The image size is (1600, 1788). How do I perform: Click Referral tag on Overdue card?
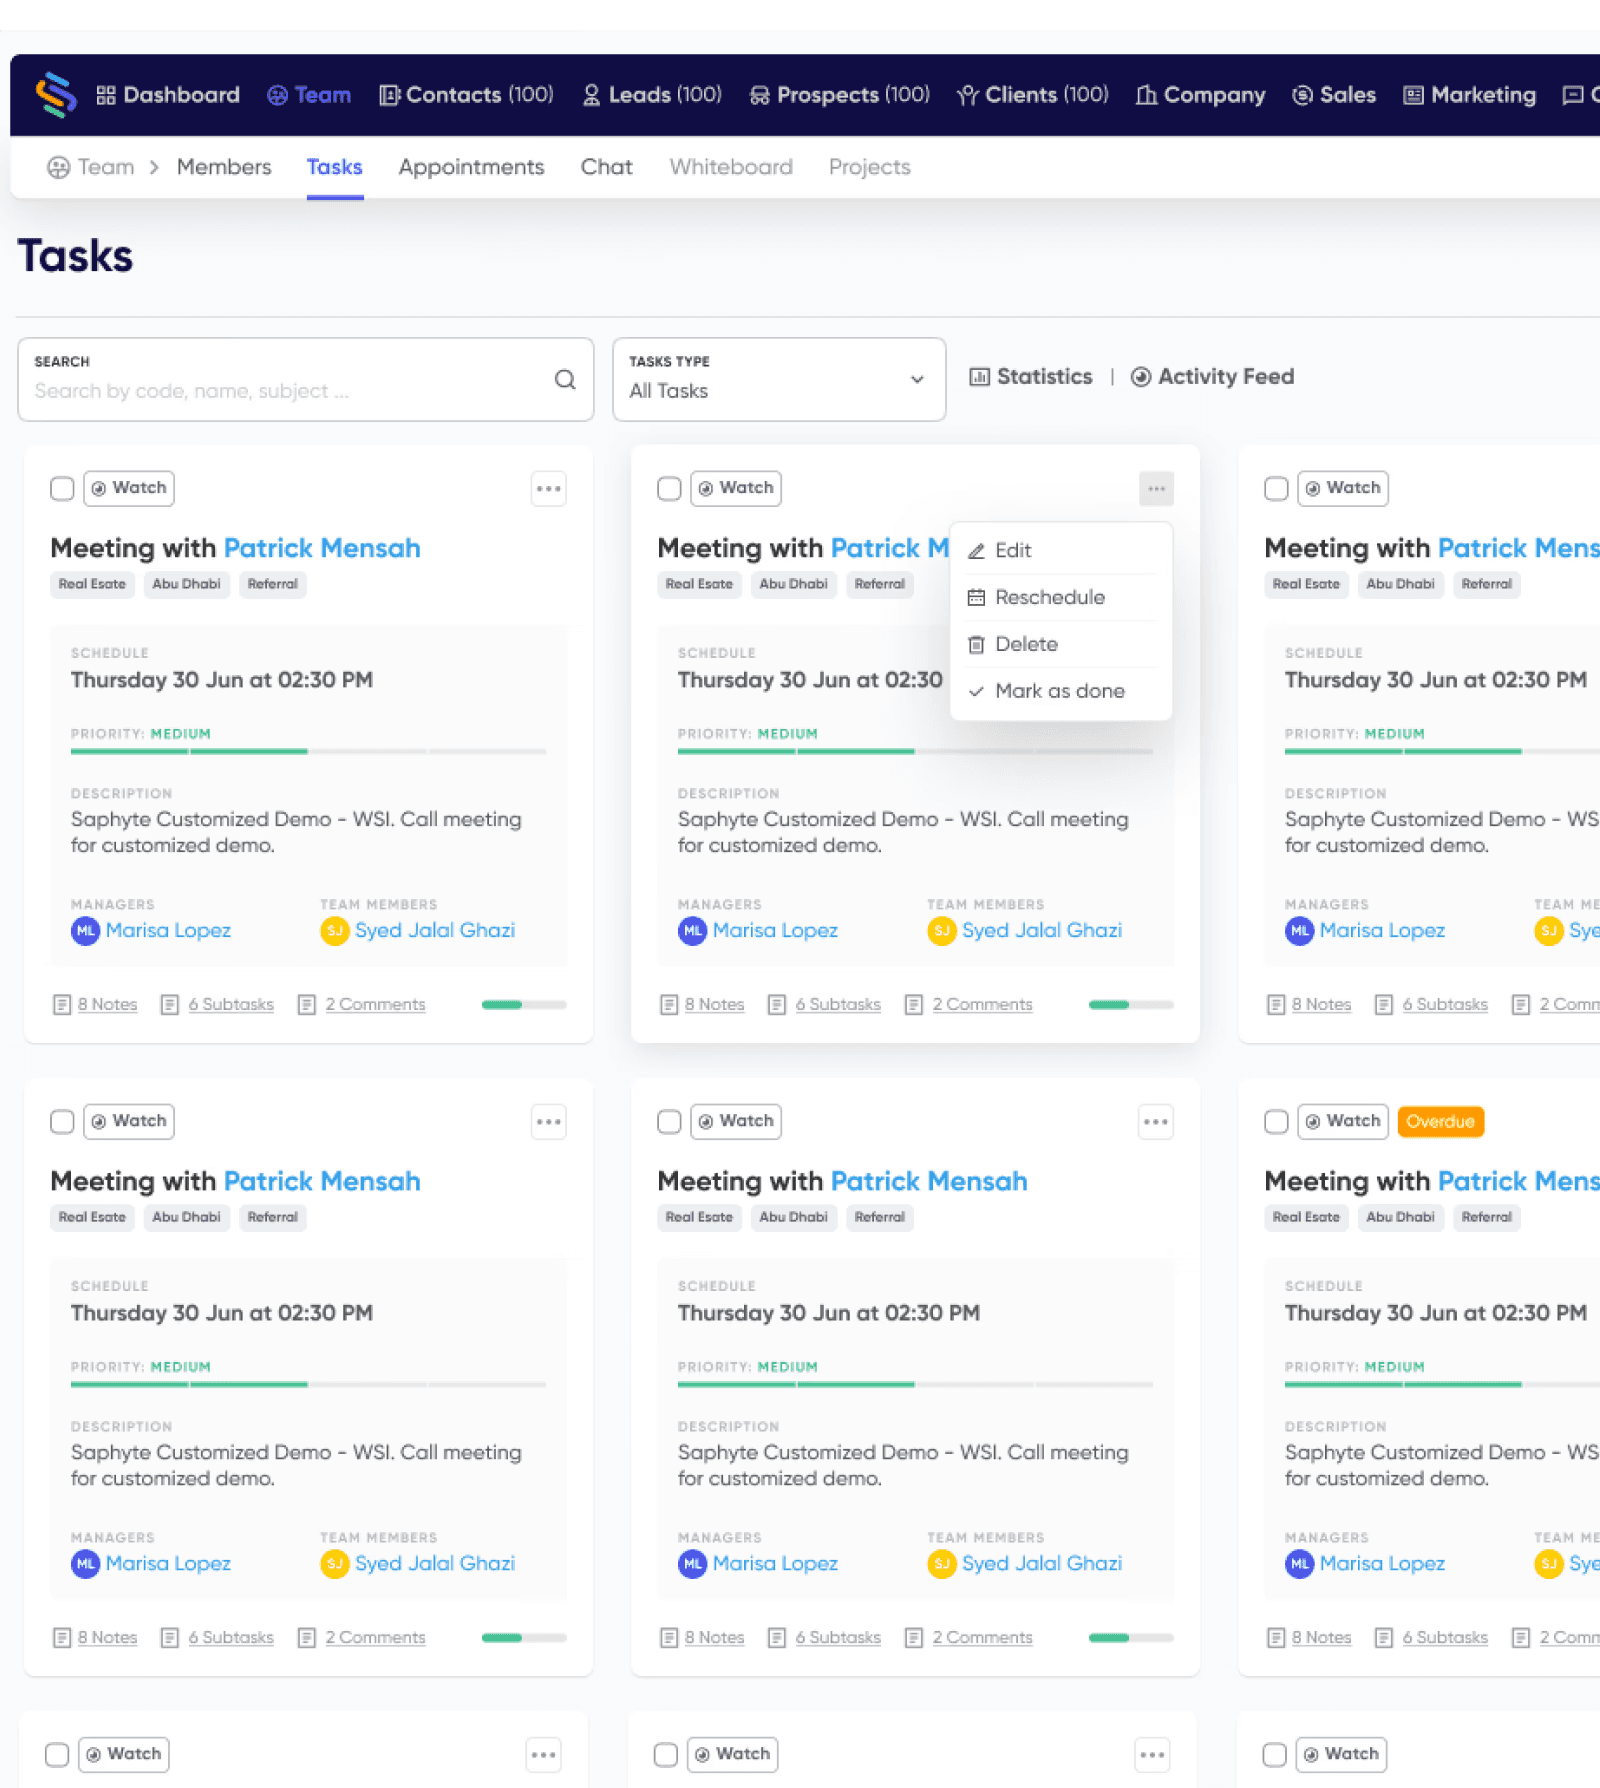pyautogui.click(x=1486, y=1217)
